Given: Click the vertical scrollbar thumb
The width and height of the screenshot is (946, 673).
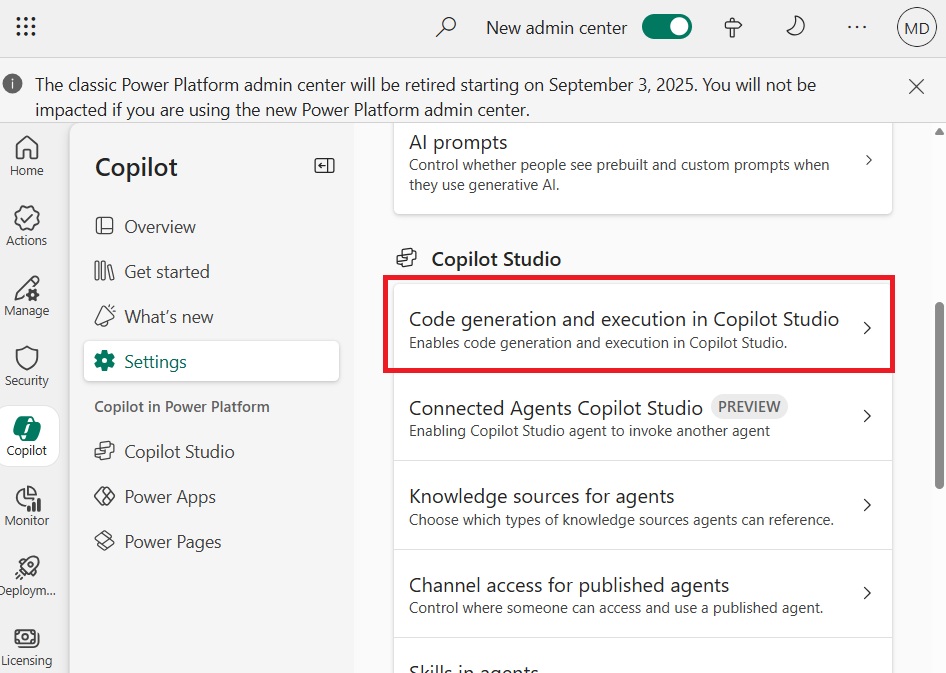Looking at the screenshot, I should (x=939, y=400).
